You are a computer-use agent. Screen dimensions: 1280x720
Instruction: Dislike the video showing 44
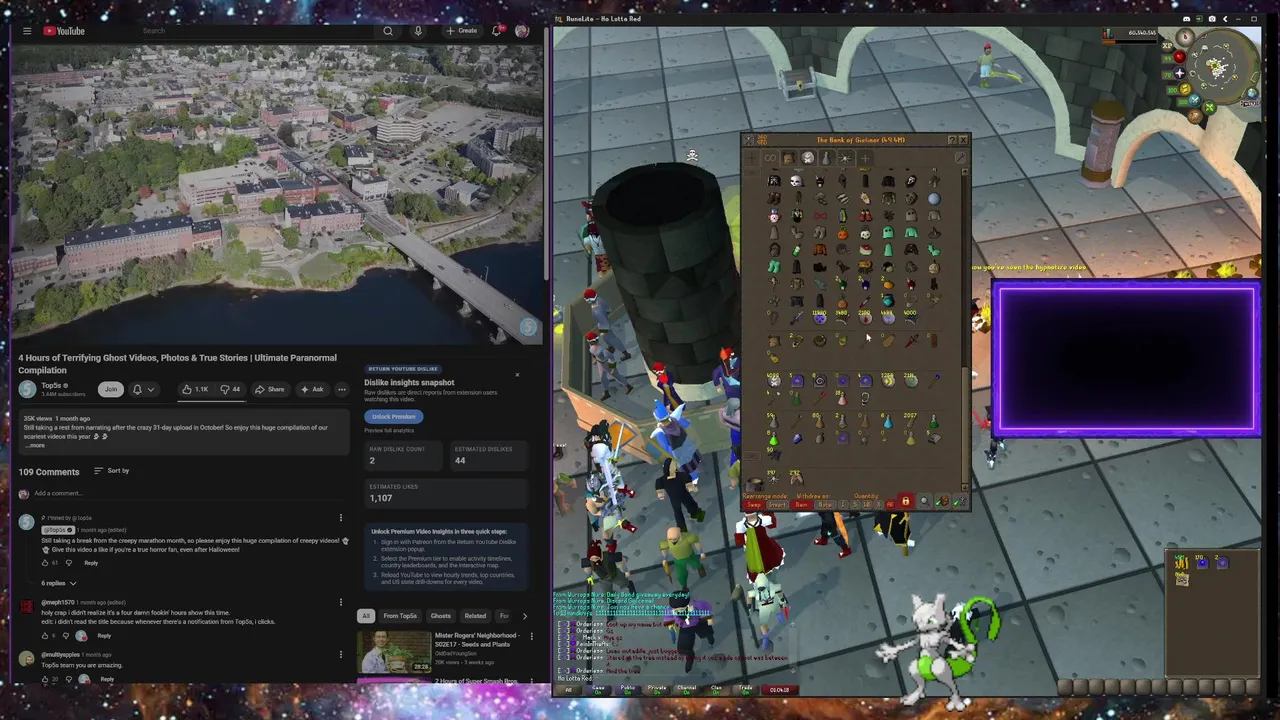pyautogui.click(x=230, y=389)
